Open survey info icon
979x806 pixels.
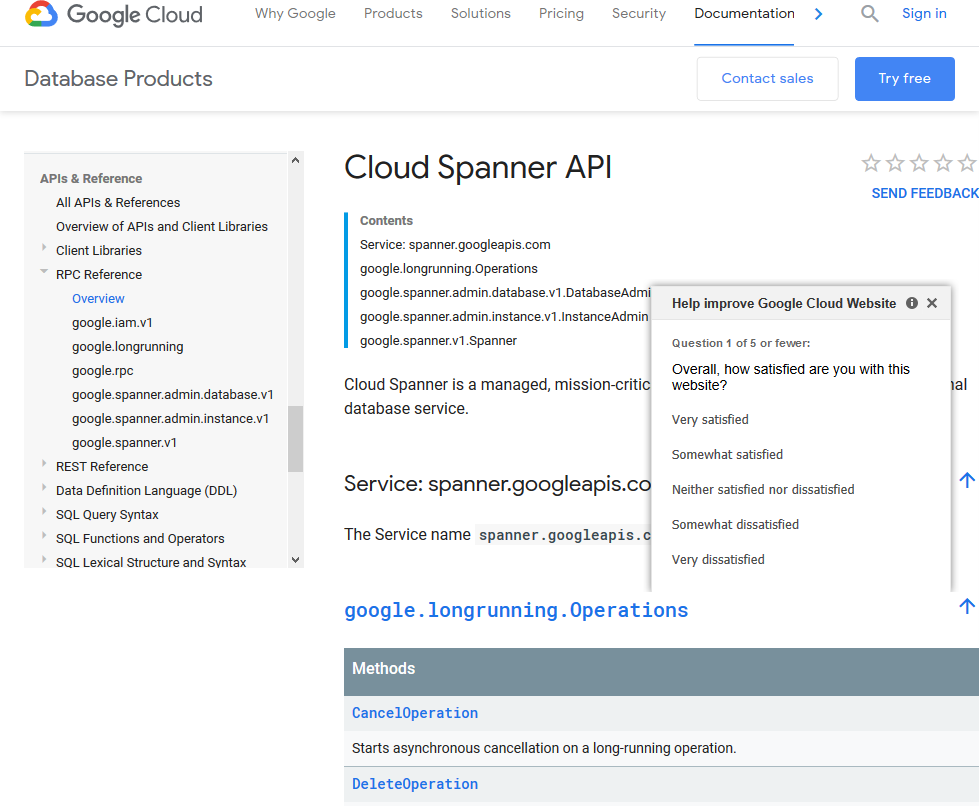click(912, 303)
